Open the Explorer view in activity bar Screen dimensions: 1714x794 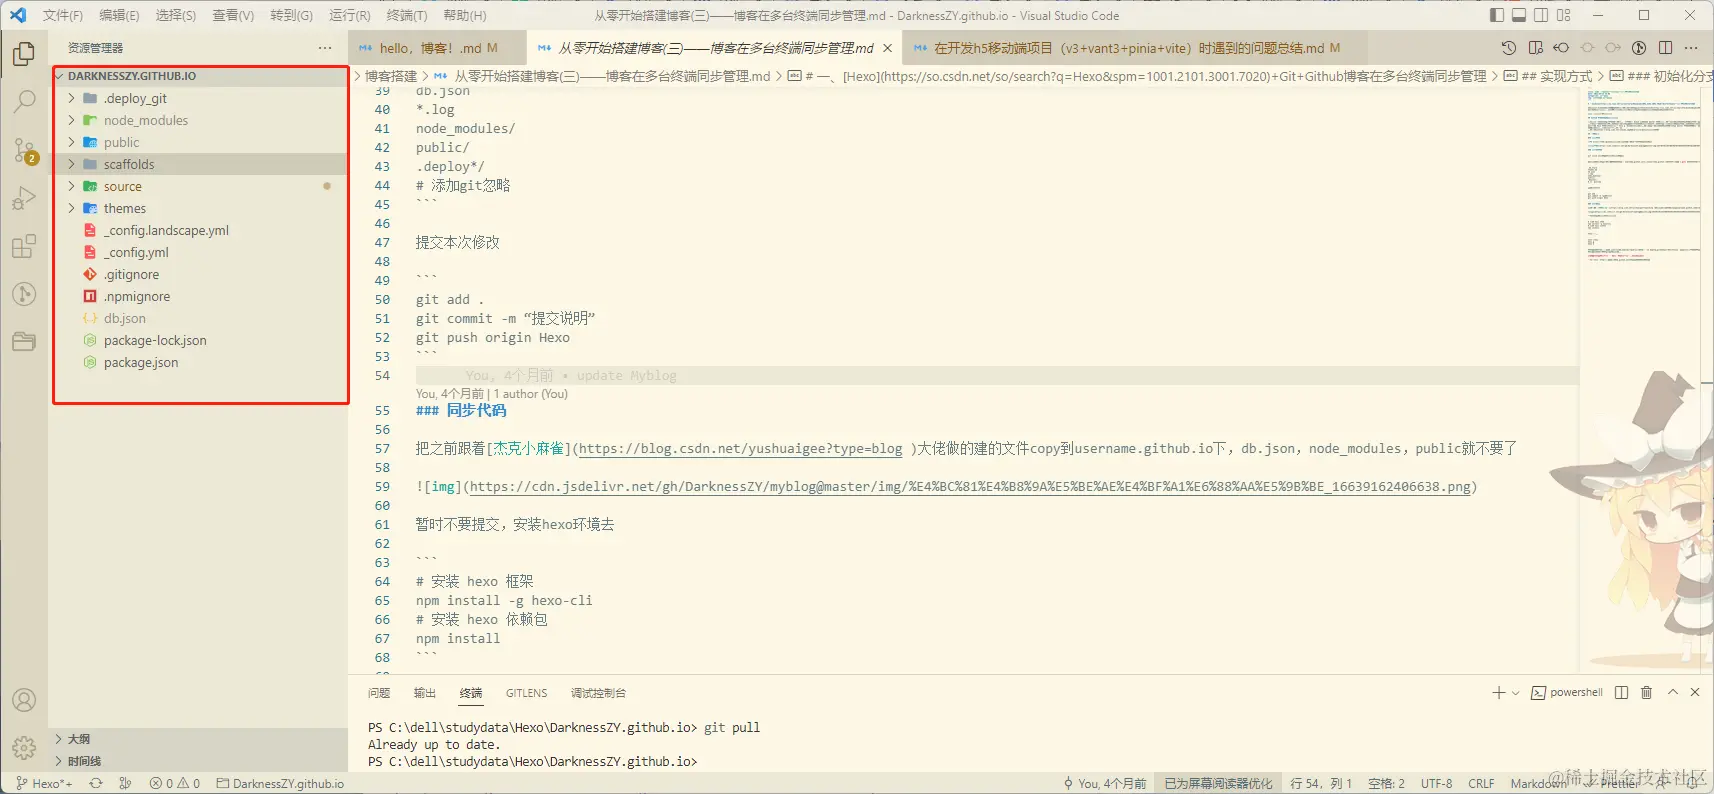pos(24,54)
